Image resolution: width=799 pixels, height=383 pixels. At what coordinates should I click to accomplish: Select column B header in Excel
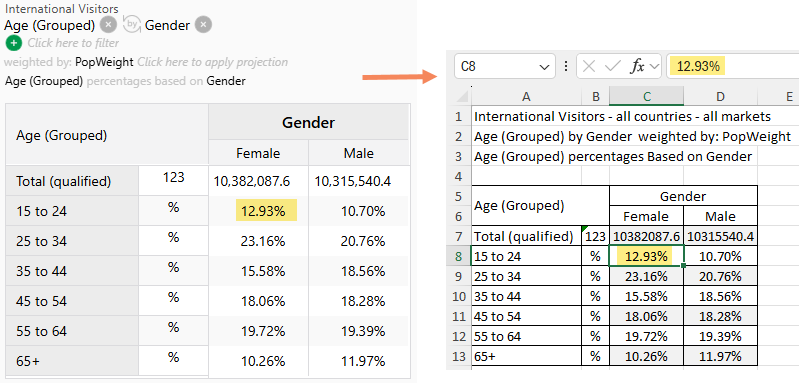pos(596,97)
